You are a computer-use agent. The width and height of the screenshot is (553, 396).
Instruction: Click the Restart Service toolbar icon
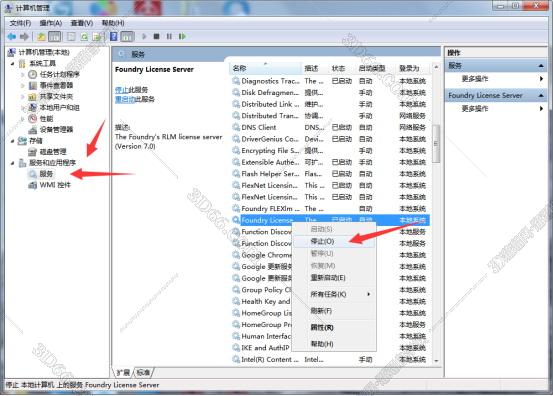[x=182, y=36]
